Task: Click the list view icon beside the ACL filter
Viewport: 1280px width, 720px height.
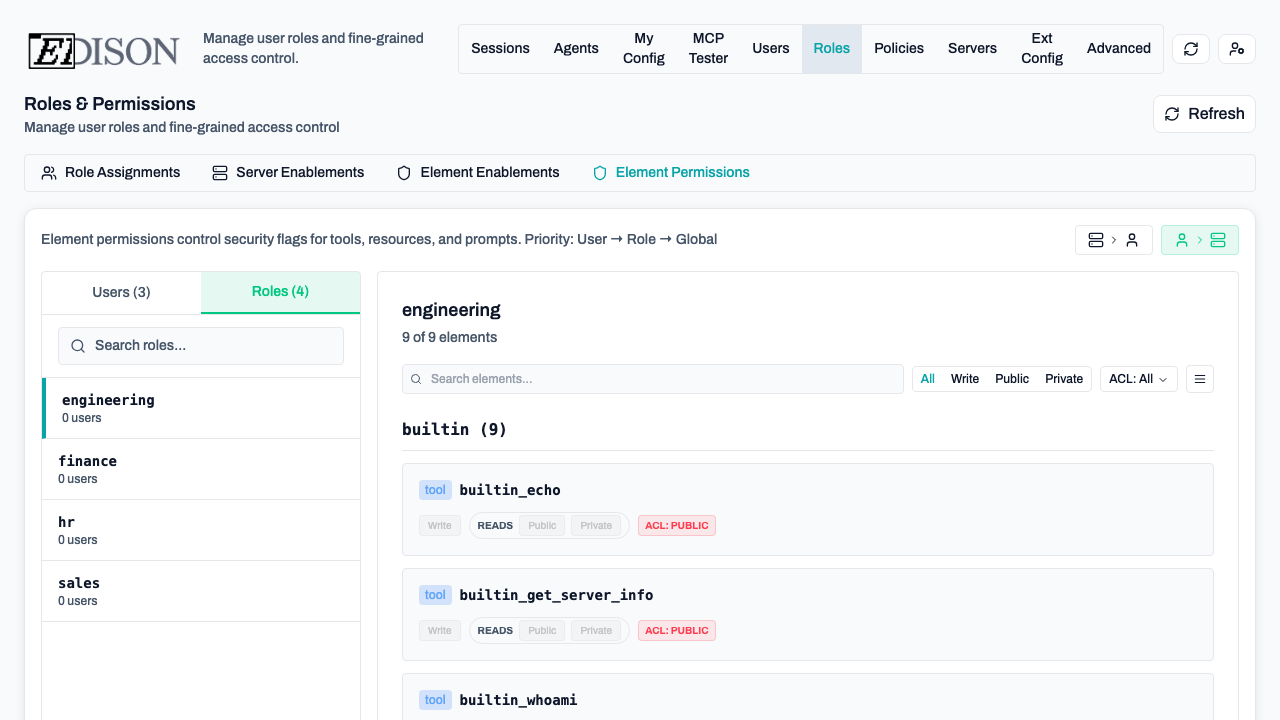Action: point(1200,378)
